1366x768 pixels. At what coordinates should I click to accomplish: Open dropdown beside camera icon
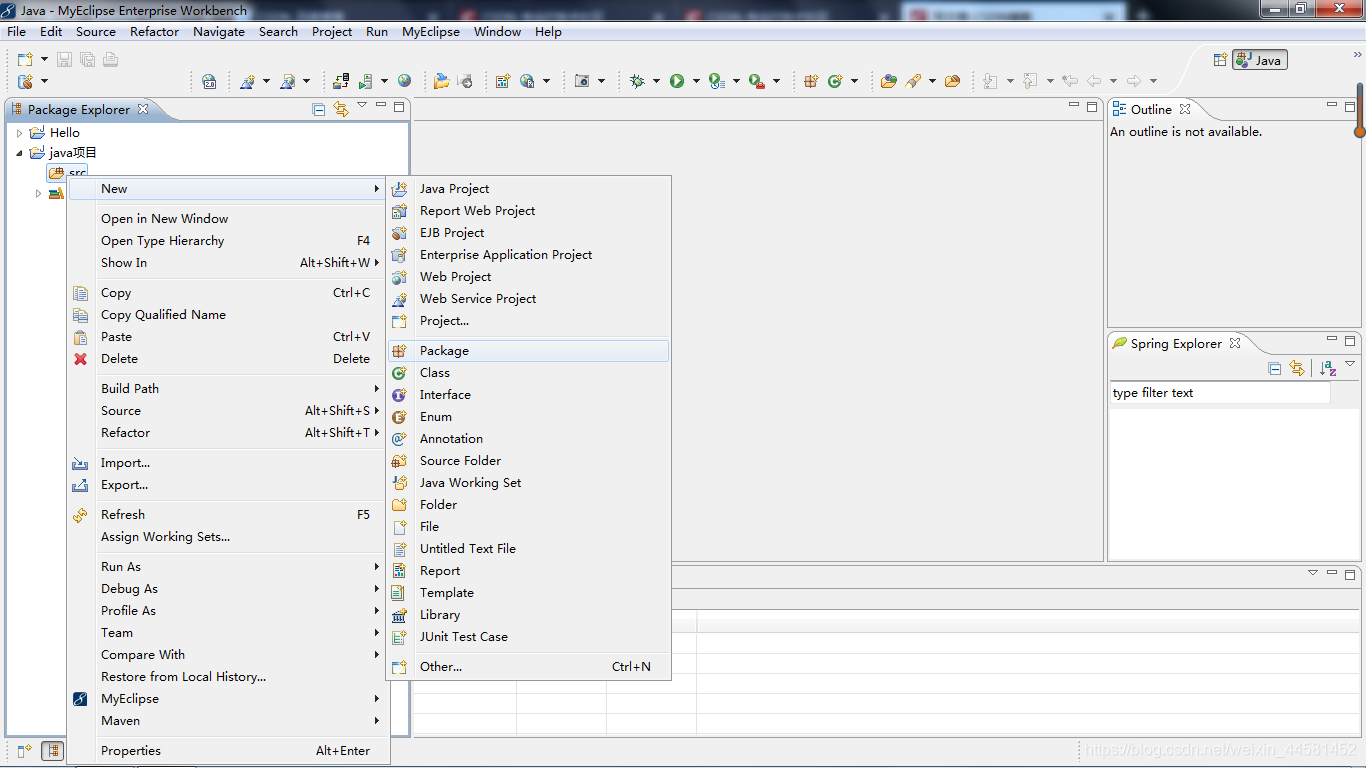coord(601,81)
